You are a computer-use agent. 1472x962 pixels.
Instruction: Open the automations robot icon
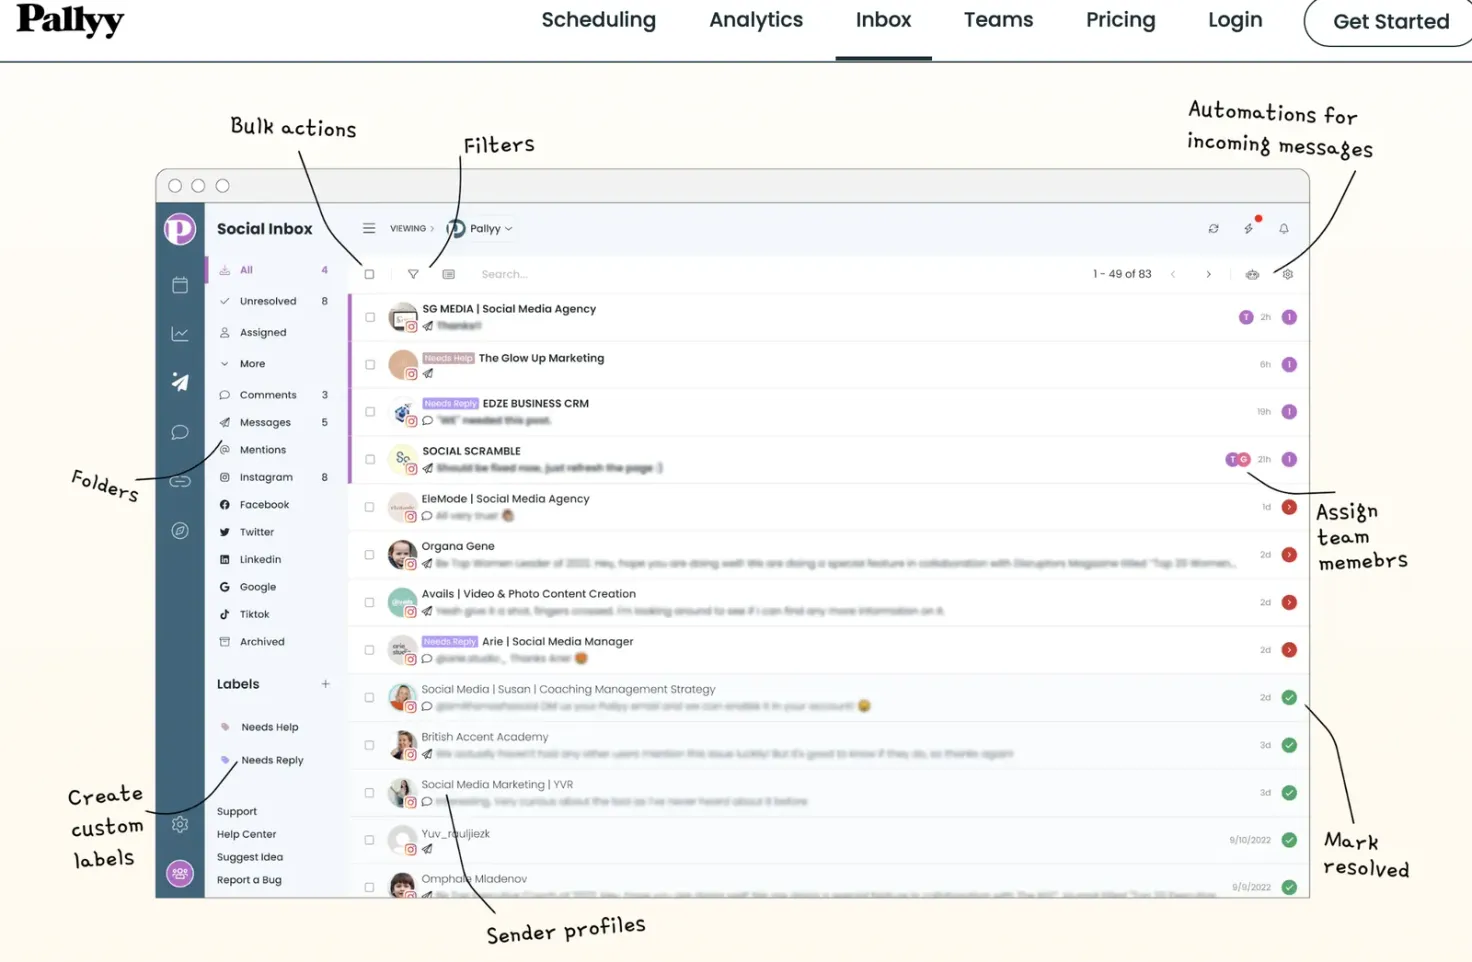click(1252, 274)
